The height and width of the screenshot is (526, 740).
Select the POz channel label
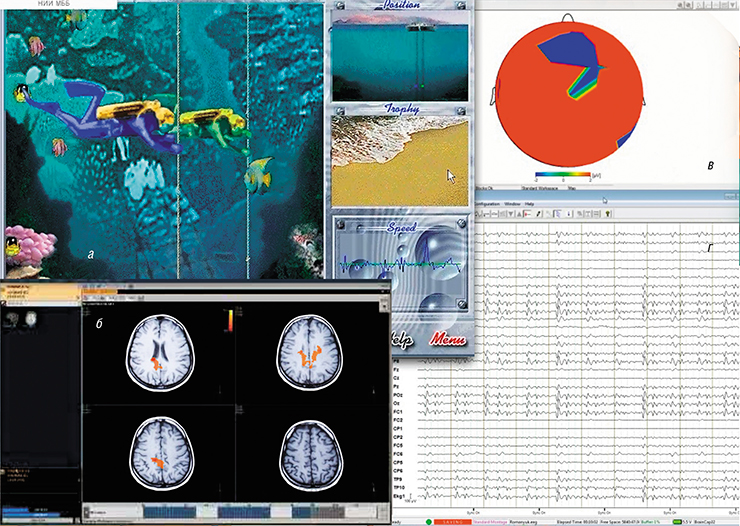pyautogui.click(x=398, y=395)
